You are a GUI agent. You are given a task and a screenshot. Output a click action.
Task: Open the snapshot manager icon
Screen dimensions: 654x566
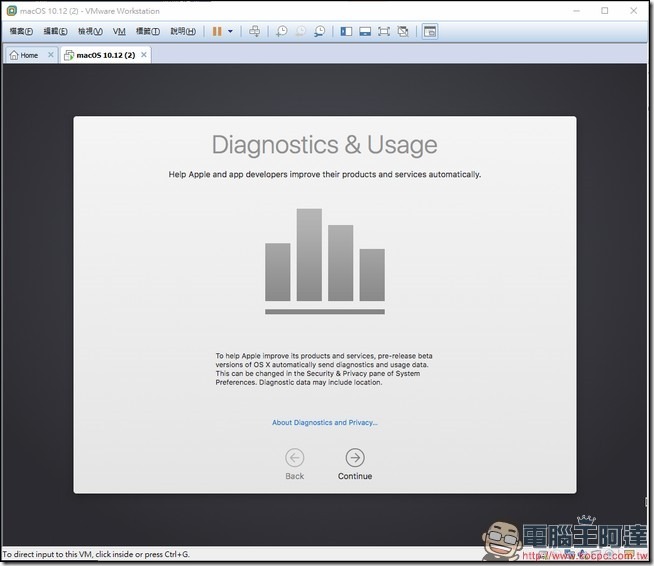pos(319,31)
